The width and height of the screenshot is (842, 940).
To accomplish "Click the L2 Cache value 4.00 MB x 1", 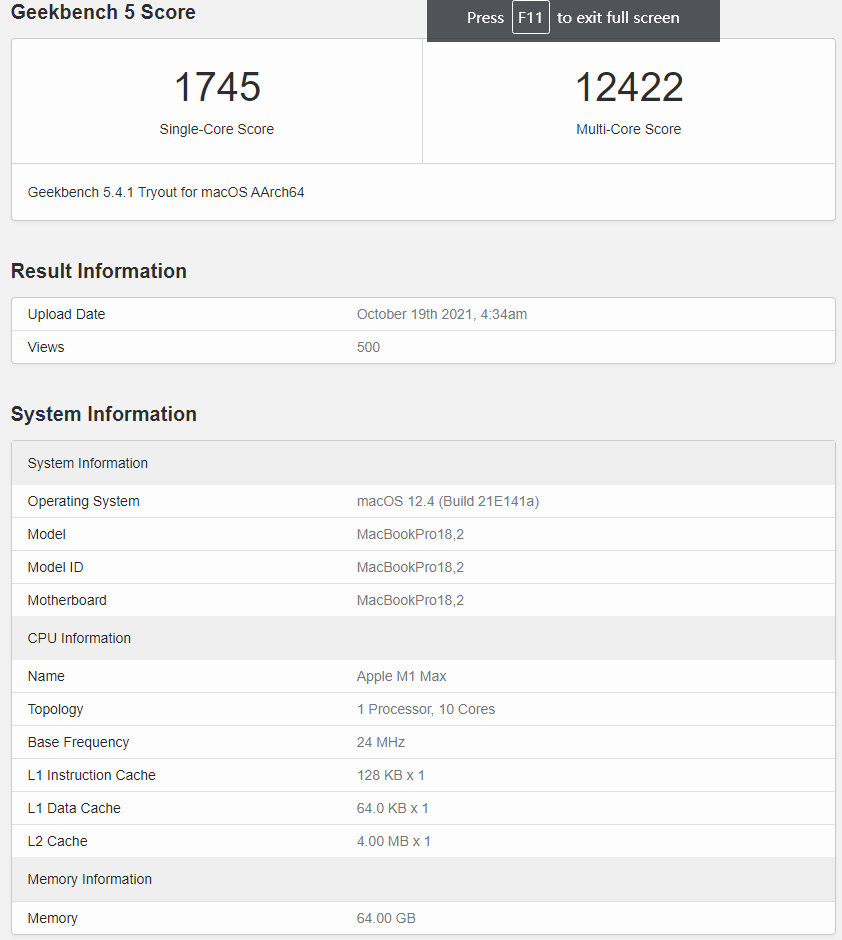I will (x=393, y=841).
